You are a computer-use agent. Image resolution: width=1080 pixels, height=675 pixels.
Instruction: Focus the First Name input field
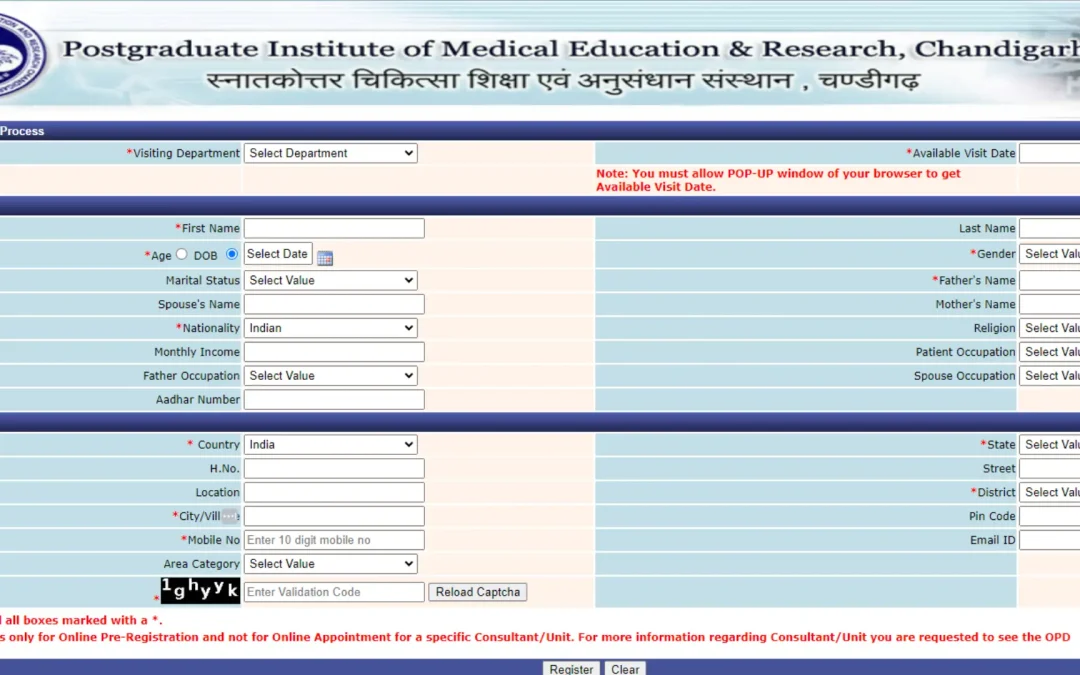[x=334, y=228]
